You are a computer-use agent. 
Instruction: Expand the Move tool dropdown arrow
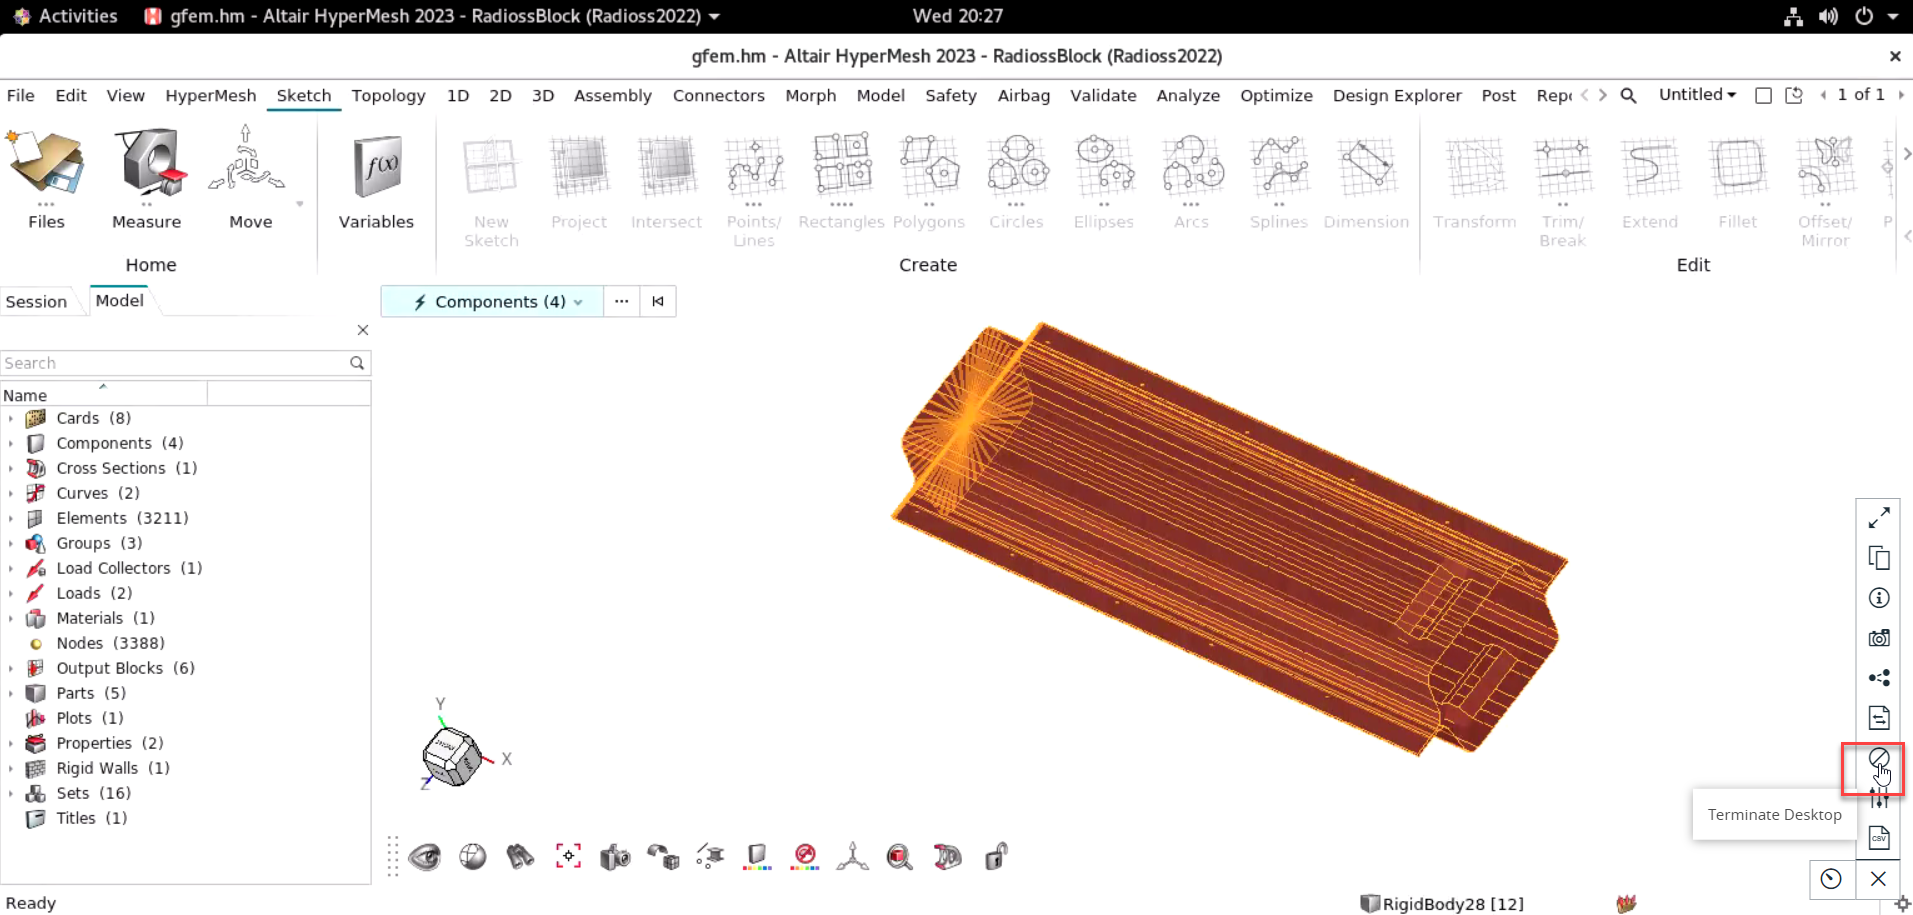tap(299, 204)
